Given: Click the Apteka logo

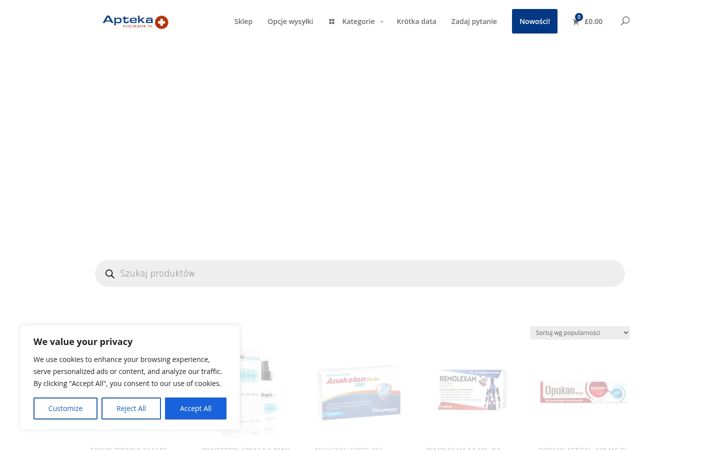Looking at the screenshot, I should click(135, 22).
